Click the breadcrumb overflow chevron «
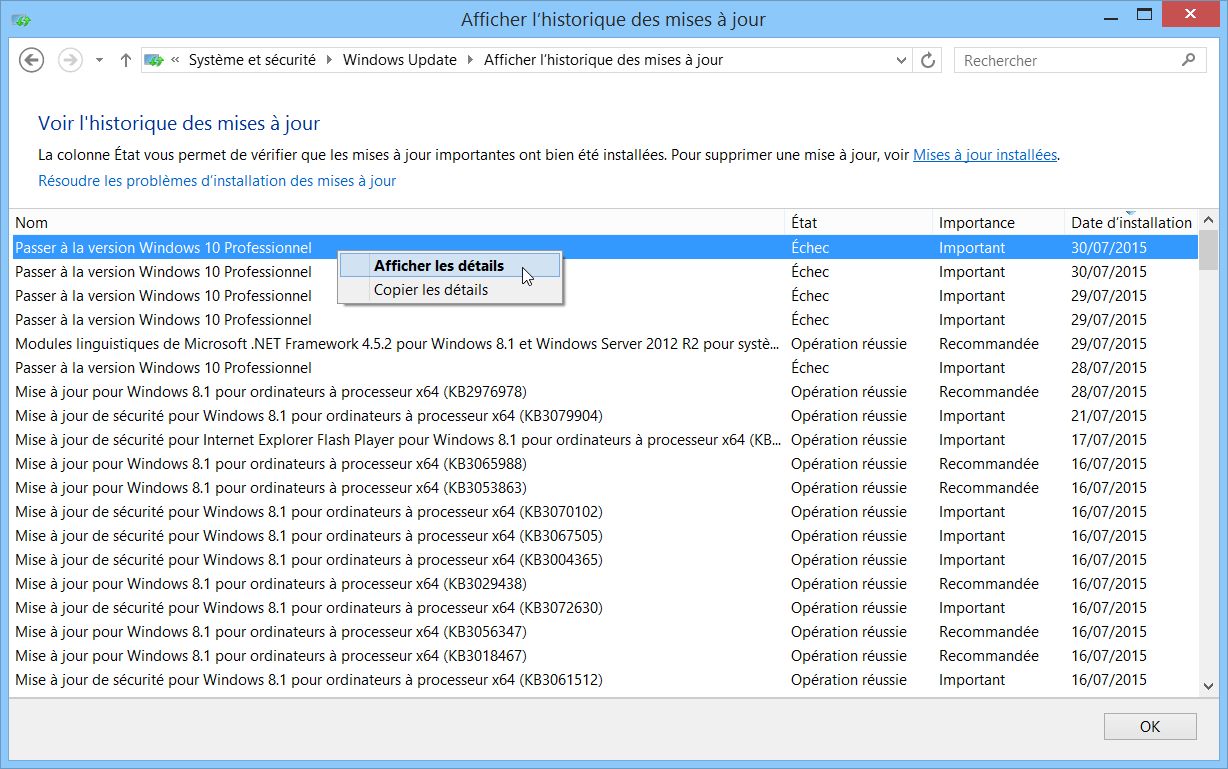 (x=176, y=60)
